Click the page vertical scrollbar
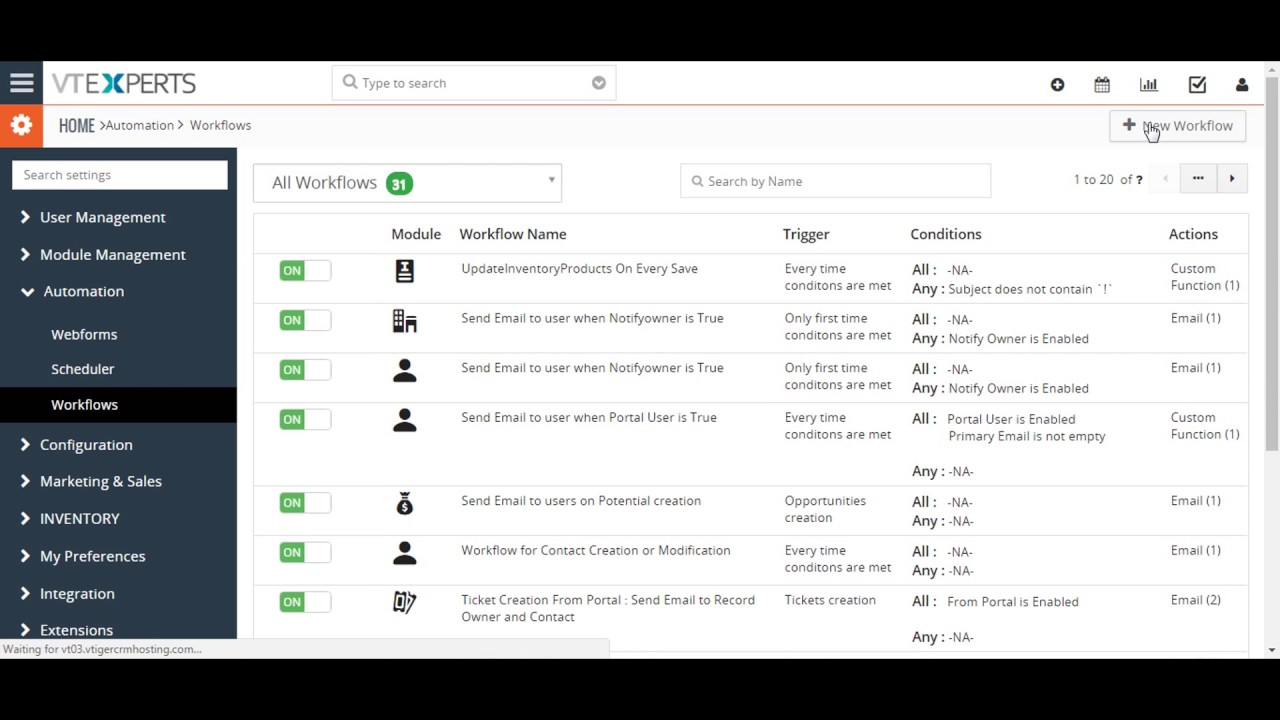This screenshot has width=1280, height=720. pyautogui.click(x=1272, y=262)
